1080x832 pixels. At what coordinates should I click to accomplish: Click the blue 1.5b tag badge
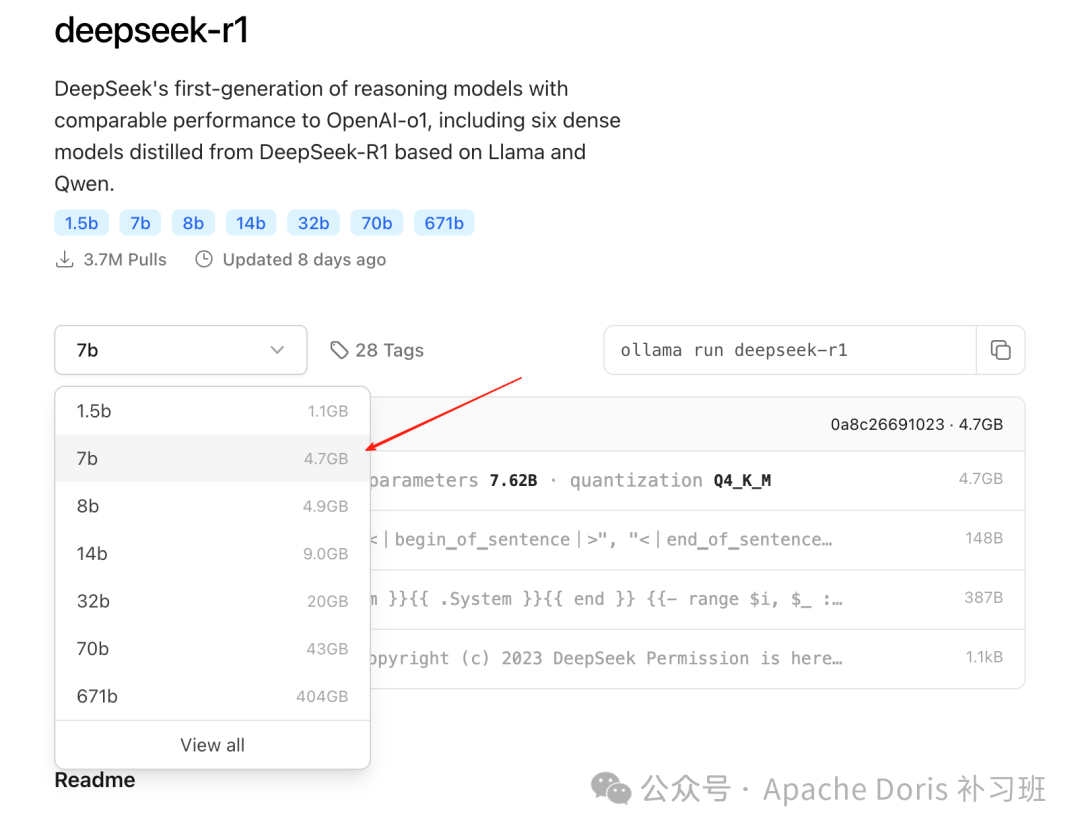click(81, 223)
